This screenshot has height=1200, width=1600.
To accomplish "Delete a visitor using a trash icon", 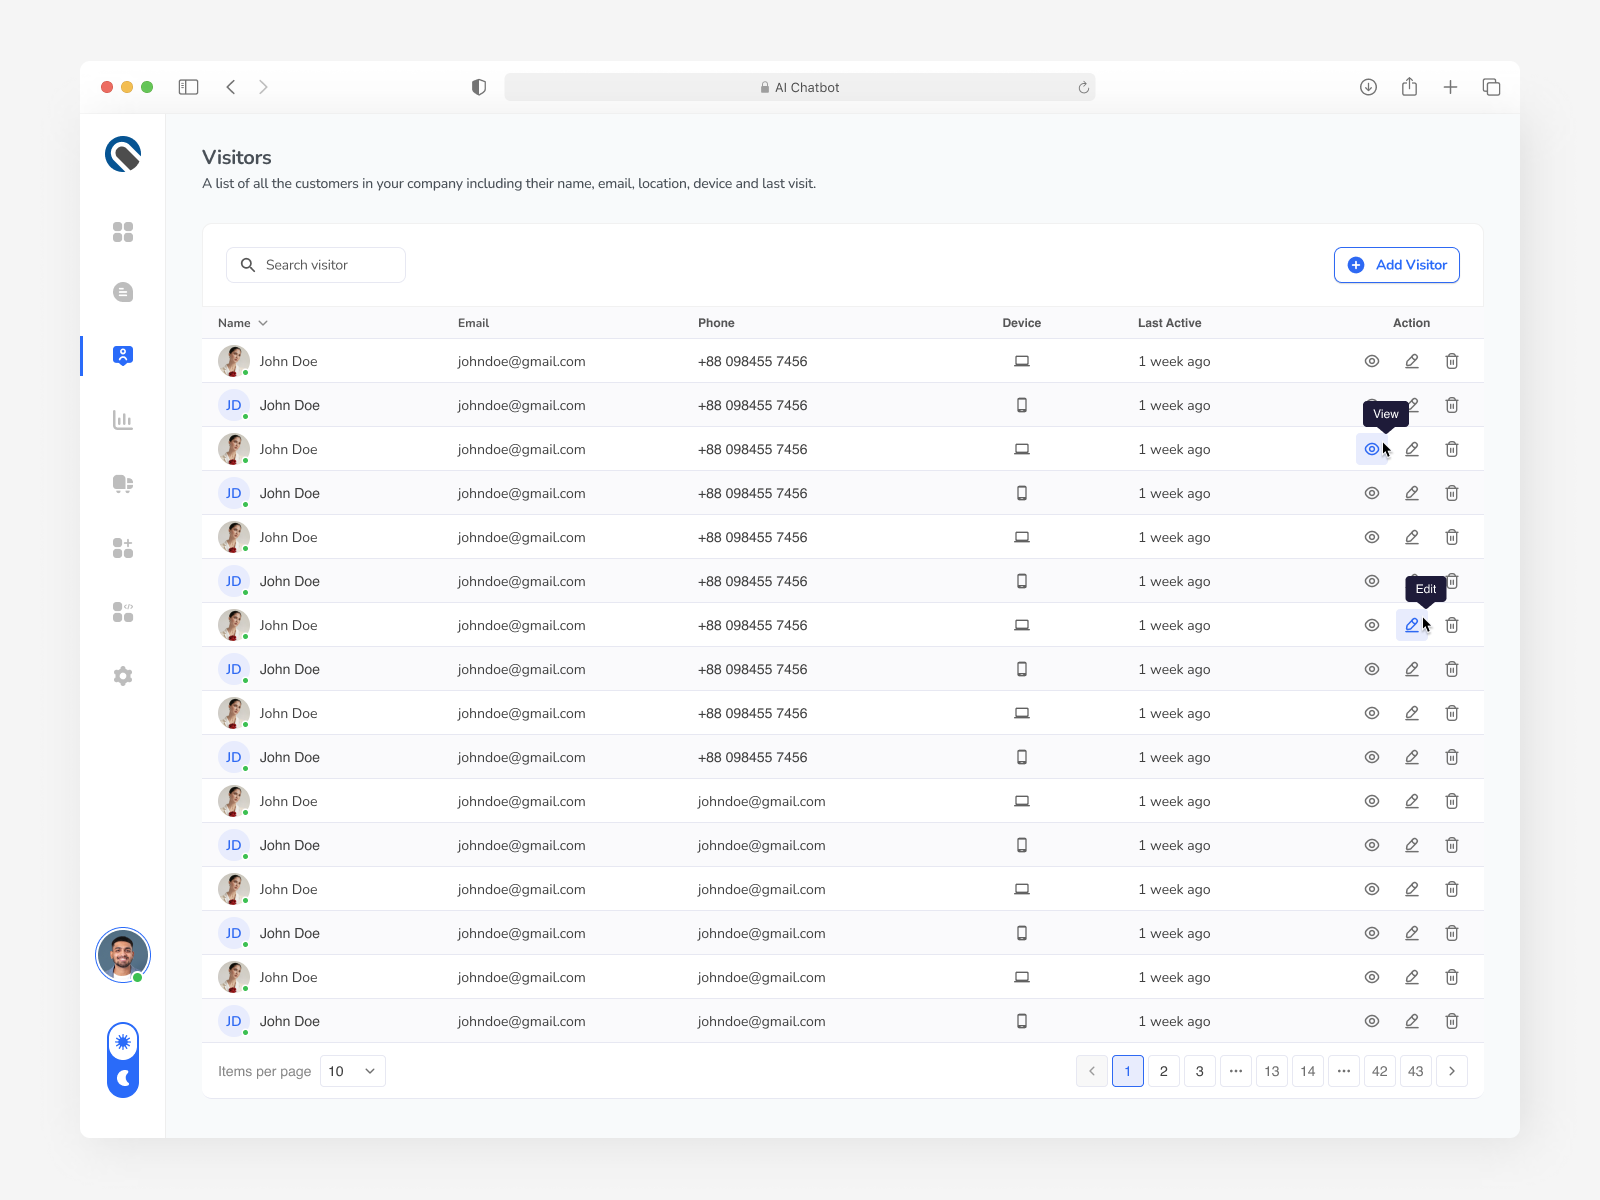I will pyautogui.click(x=1452, y=361).
